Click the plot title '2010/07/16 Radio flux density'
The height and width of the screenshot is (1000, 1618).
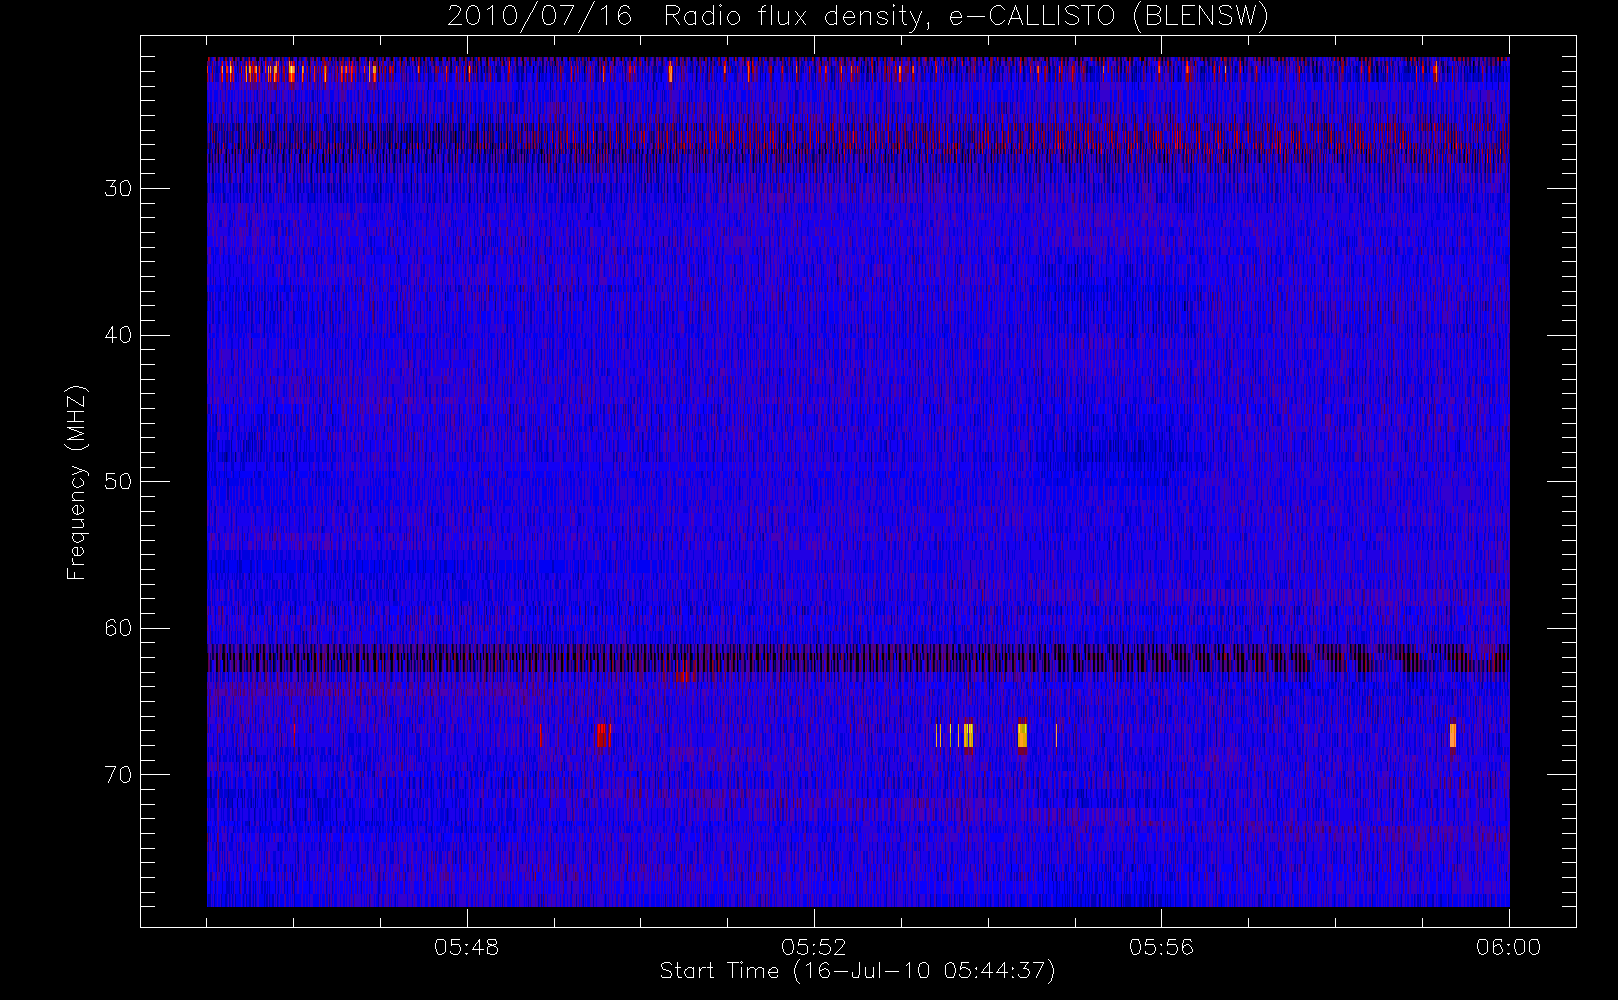(858, 17)
